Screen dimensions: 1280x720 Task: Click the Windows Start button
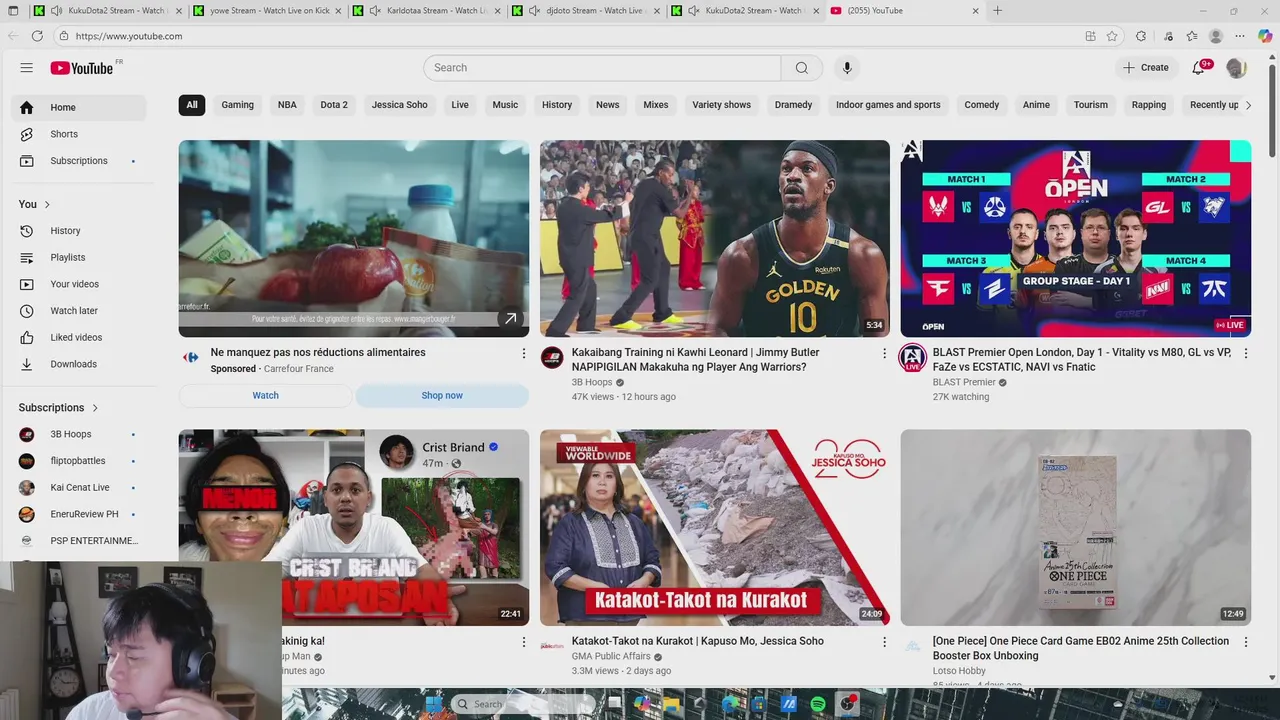coord(433,704)
